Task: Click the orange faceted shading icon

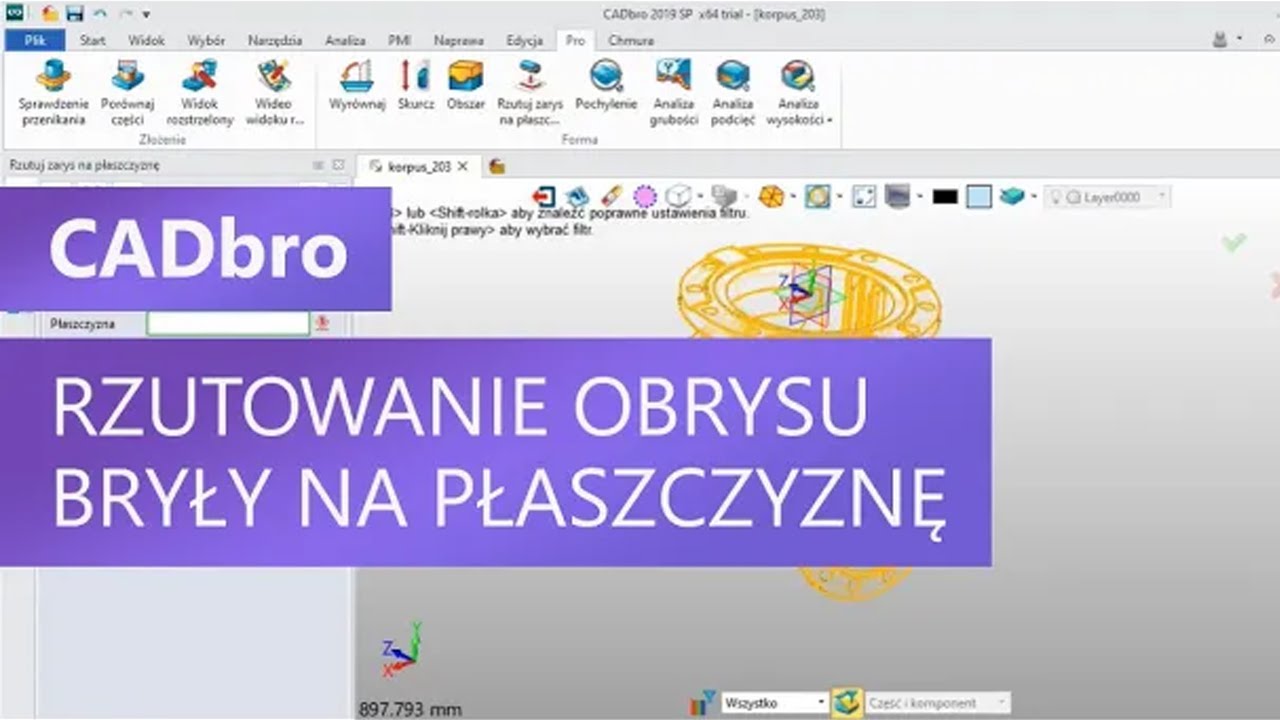Action: point(771,196)
